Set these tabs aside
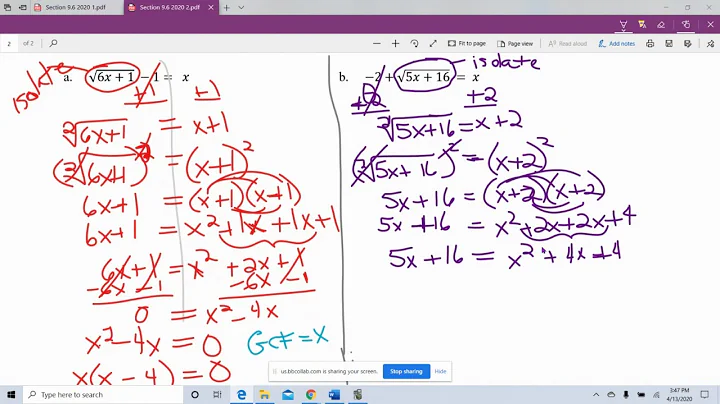Viewport: 720px width, 404px height. pyautogui.click(x=22, y=7)
